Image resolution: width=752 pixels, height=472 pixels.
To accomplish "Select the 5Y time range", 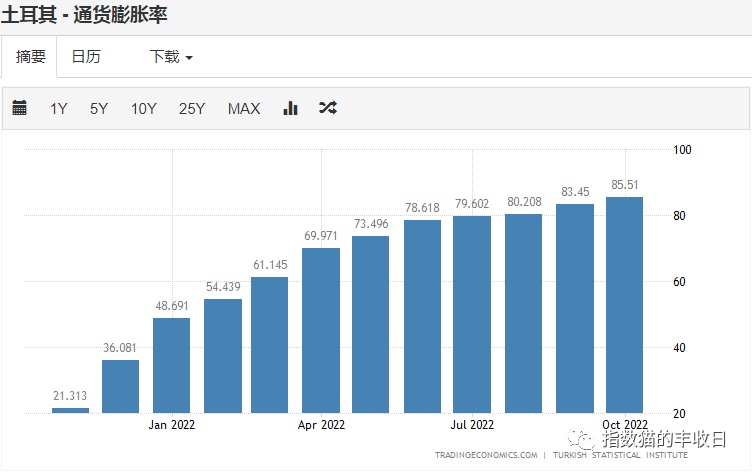I will pyautogui.click(x=99, y=109).
